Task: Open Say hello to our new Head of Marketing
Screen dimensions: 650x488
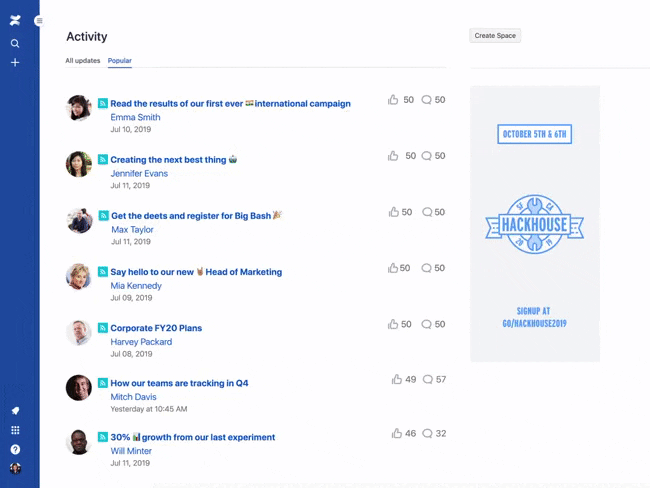Action: click(196, 272)
